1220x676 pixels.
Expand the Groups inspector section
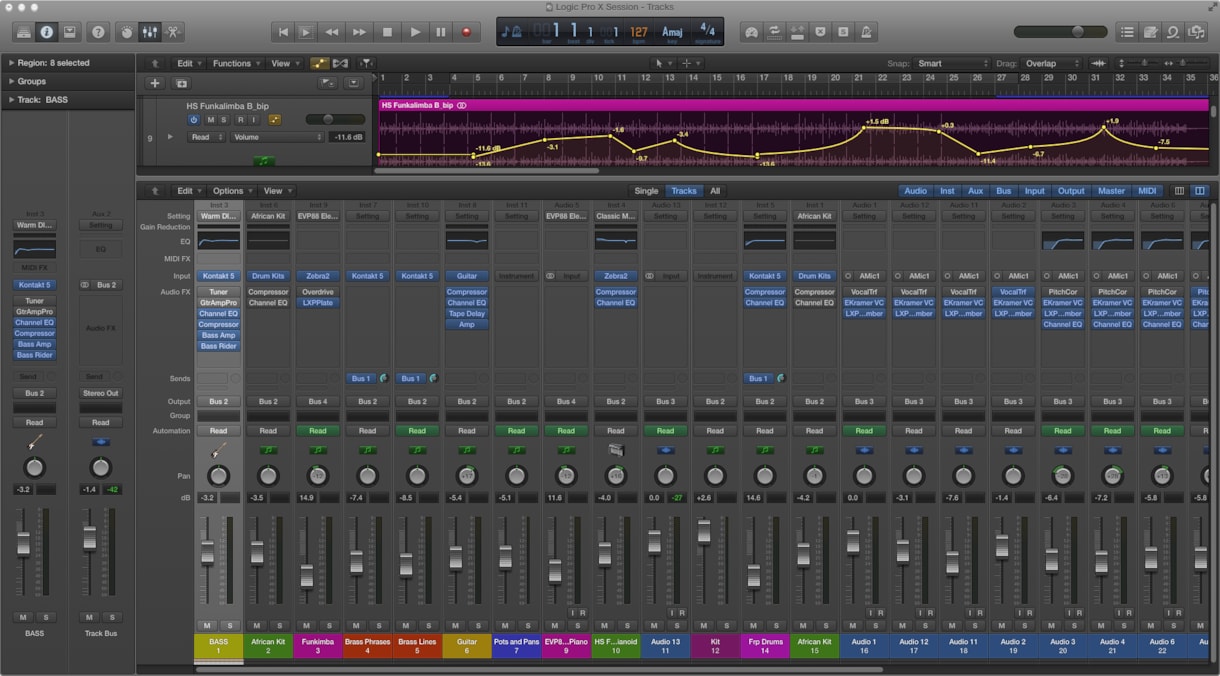11,81
